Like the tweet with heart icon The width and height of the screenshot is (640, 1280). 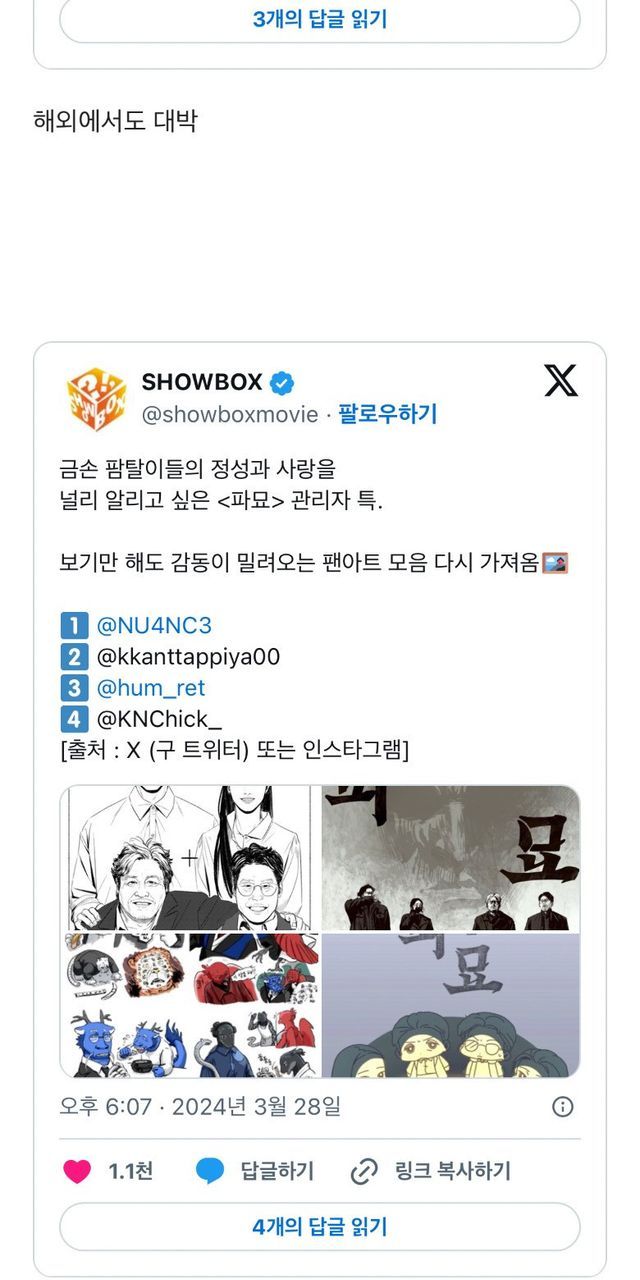click(77, 1171)
